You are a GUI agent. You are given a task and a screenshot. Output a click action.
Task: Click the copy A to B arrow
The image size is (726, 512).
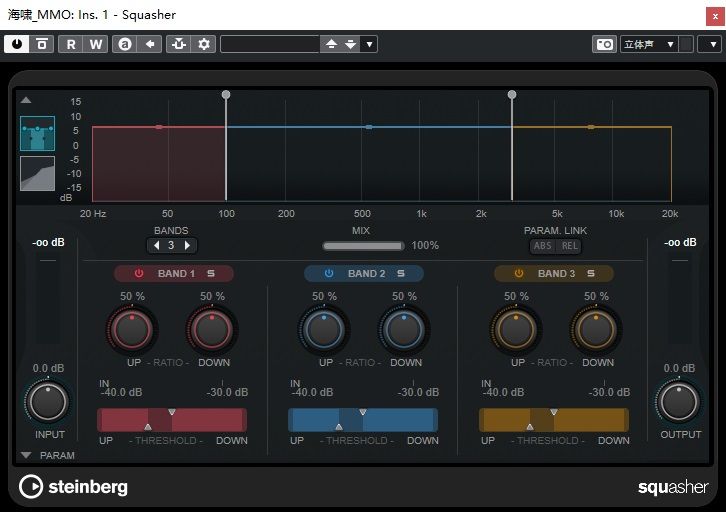point(150,44)
